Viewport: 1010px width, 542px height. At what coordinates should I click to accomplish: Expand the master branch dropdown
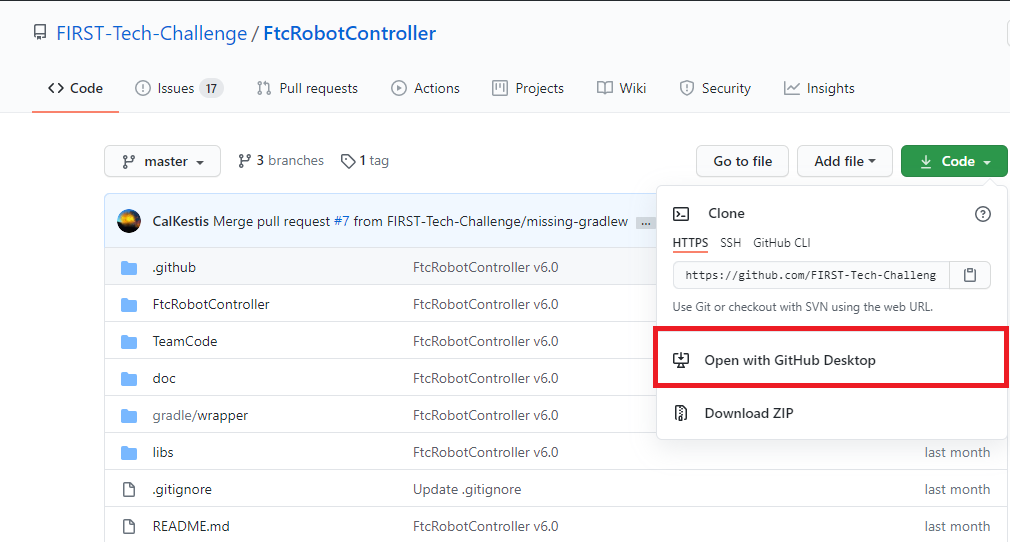[162, 161]
